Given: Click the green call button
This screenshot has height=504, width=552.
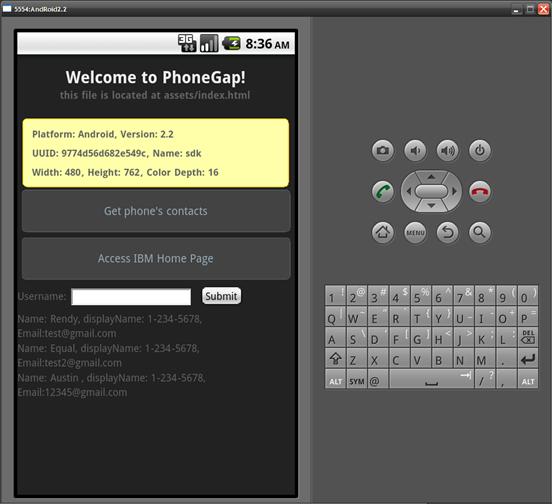Looking at the screenshot, I should pyautogui.click(x=383, y=192).
